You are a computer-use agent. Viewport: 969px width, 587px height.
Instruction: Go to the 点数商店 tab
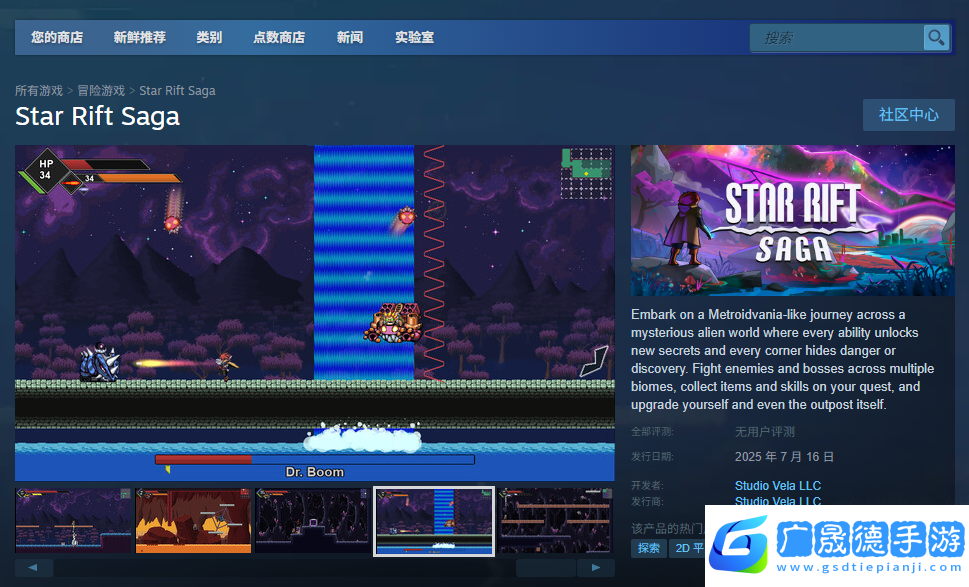pos(279,38)
